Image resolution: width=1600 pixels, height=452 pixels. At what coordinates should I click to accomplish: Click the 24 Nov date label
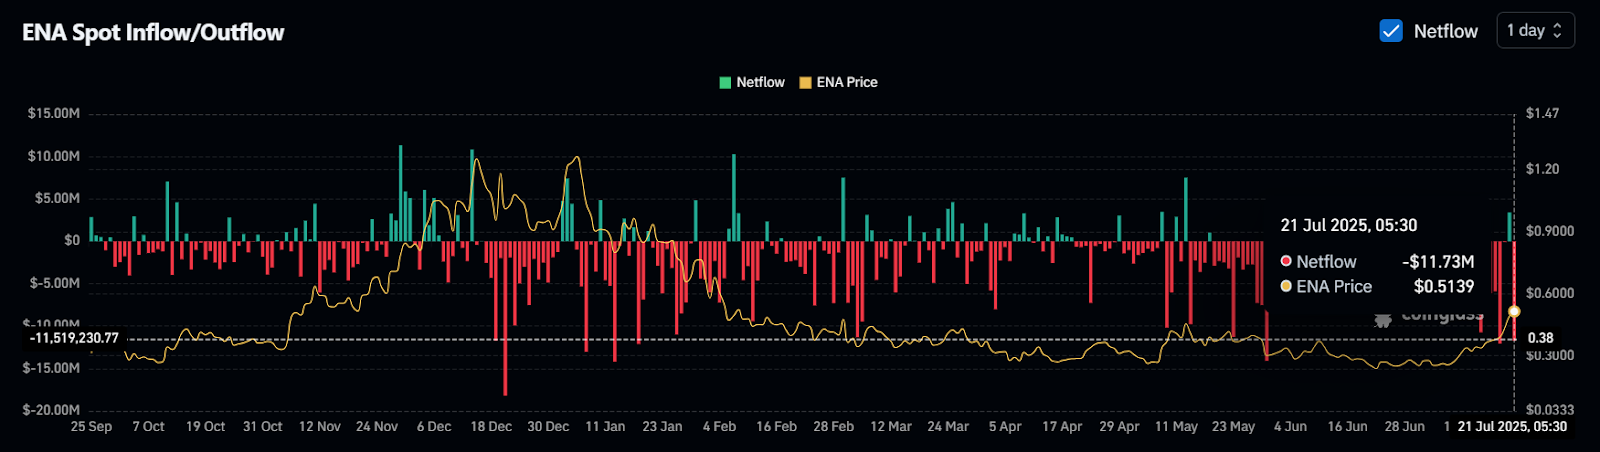377,426
